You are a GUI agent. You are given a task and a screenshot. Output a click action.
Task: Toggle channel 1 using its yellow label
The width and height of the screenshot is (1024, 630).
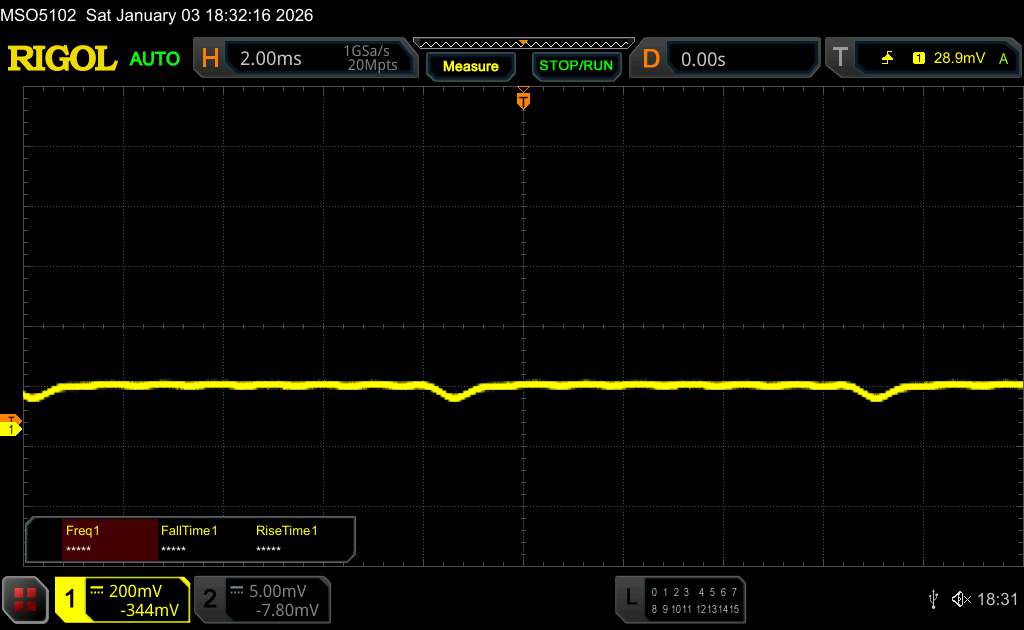click(x=71, y=600)
